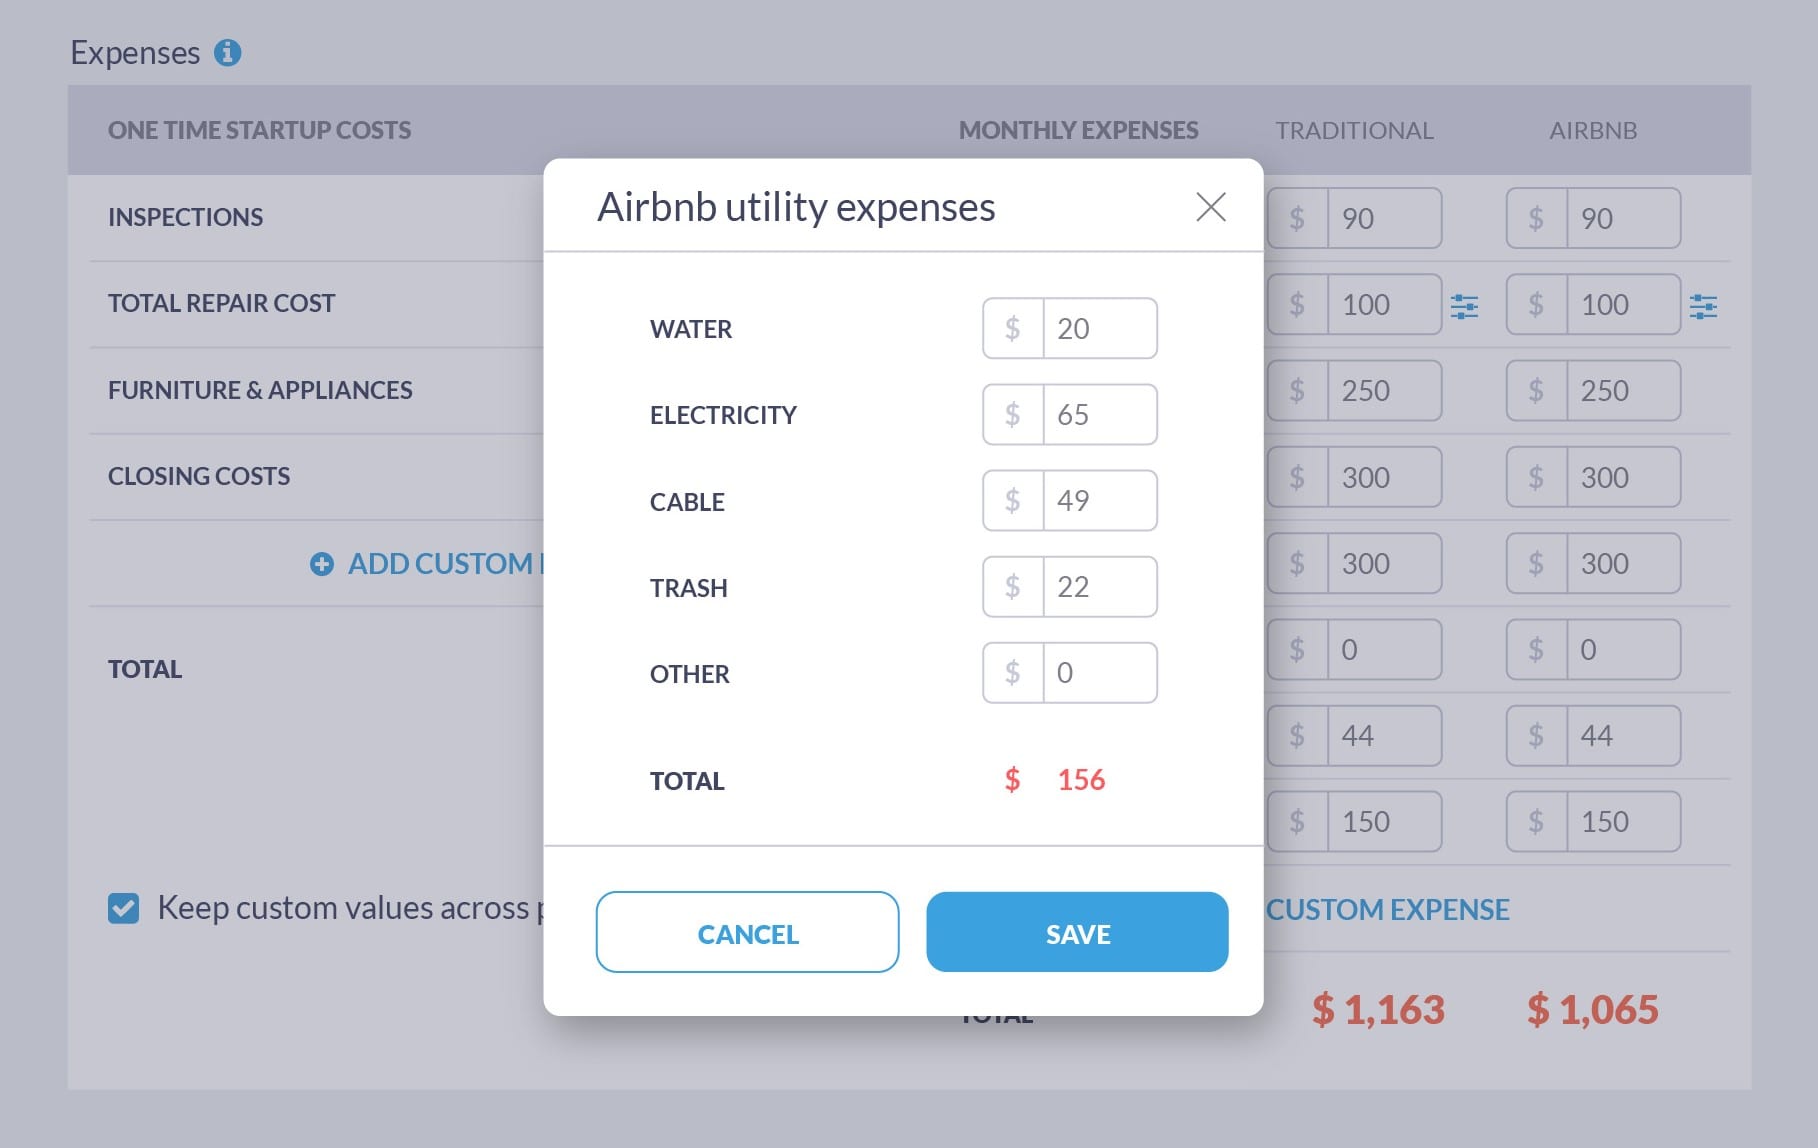Click the Water amount input field
The height and width of the screenshot is (1148, 1818).
[1099, 329]
